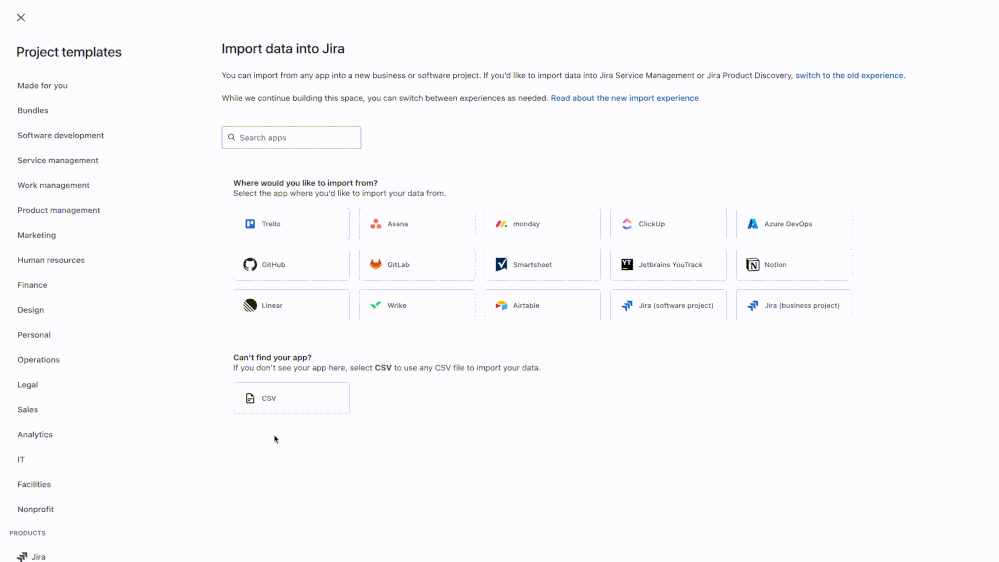Click the Azure DevOps logo icon
This screenshot has width=999, height=562.
click(x=752, y=224)
